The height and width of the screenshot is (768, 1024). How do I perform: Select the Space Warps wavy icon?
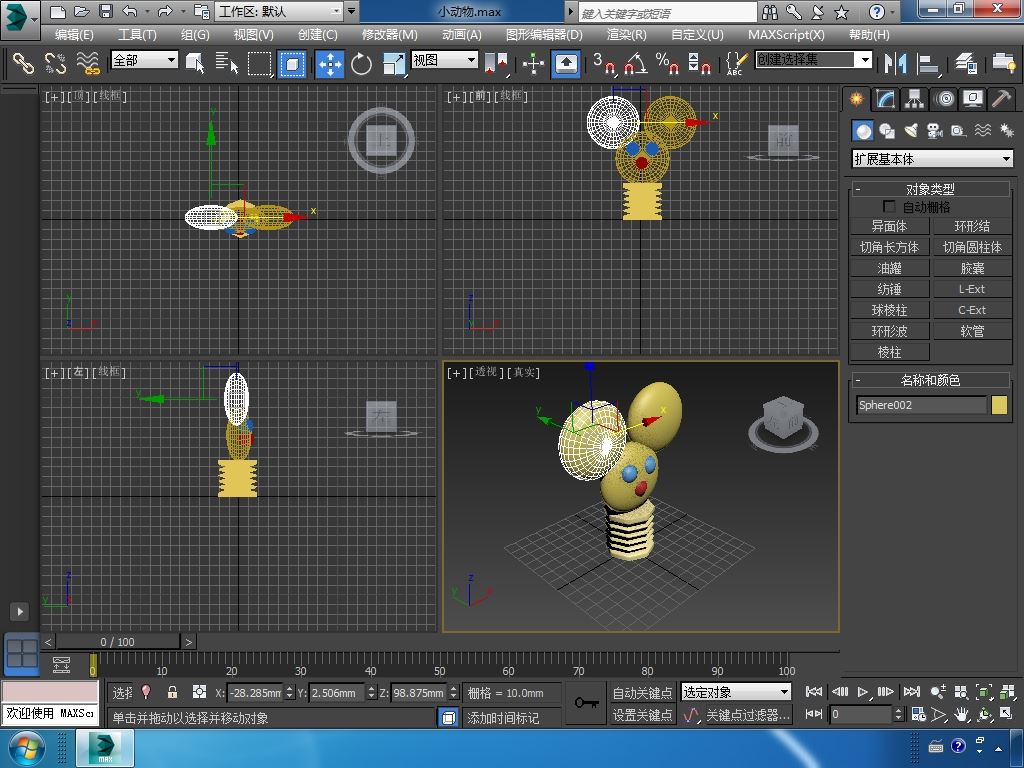(983, 131)
